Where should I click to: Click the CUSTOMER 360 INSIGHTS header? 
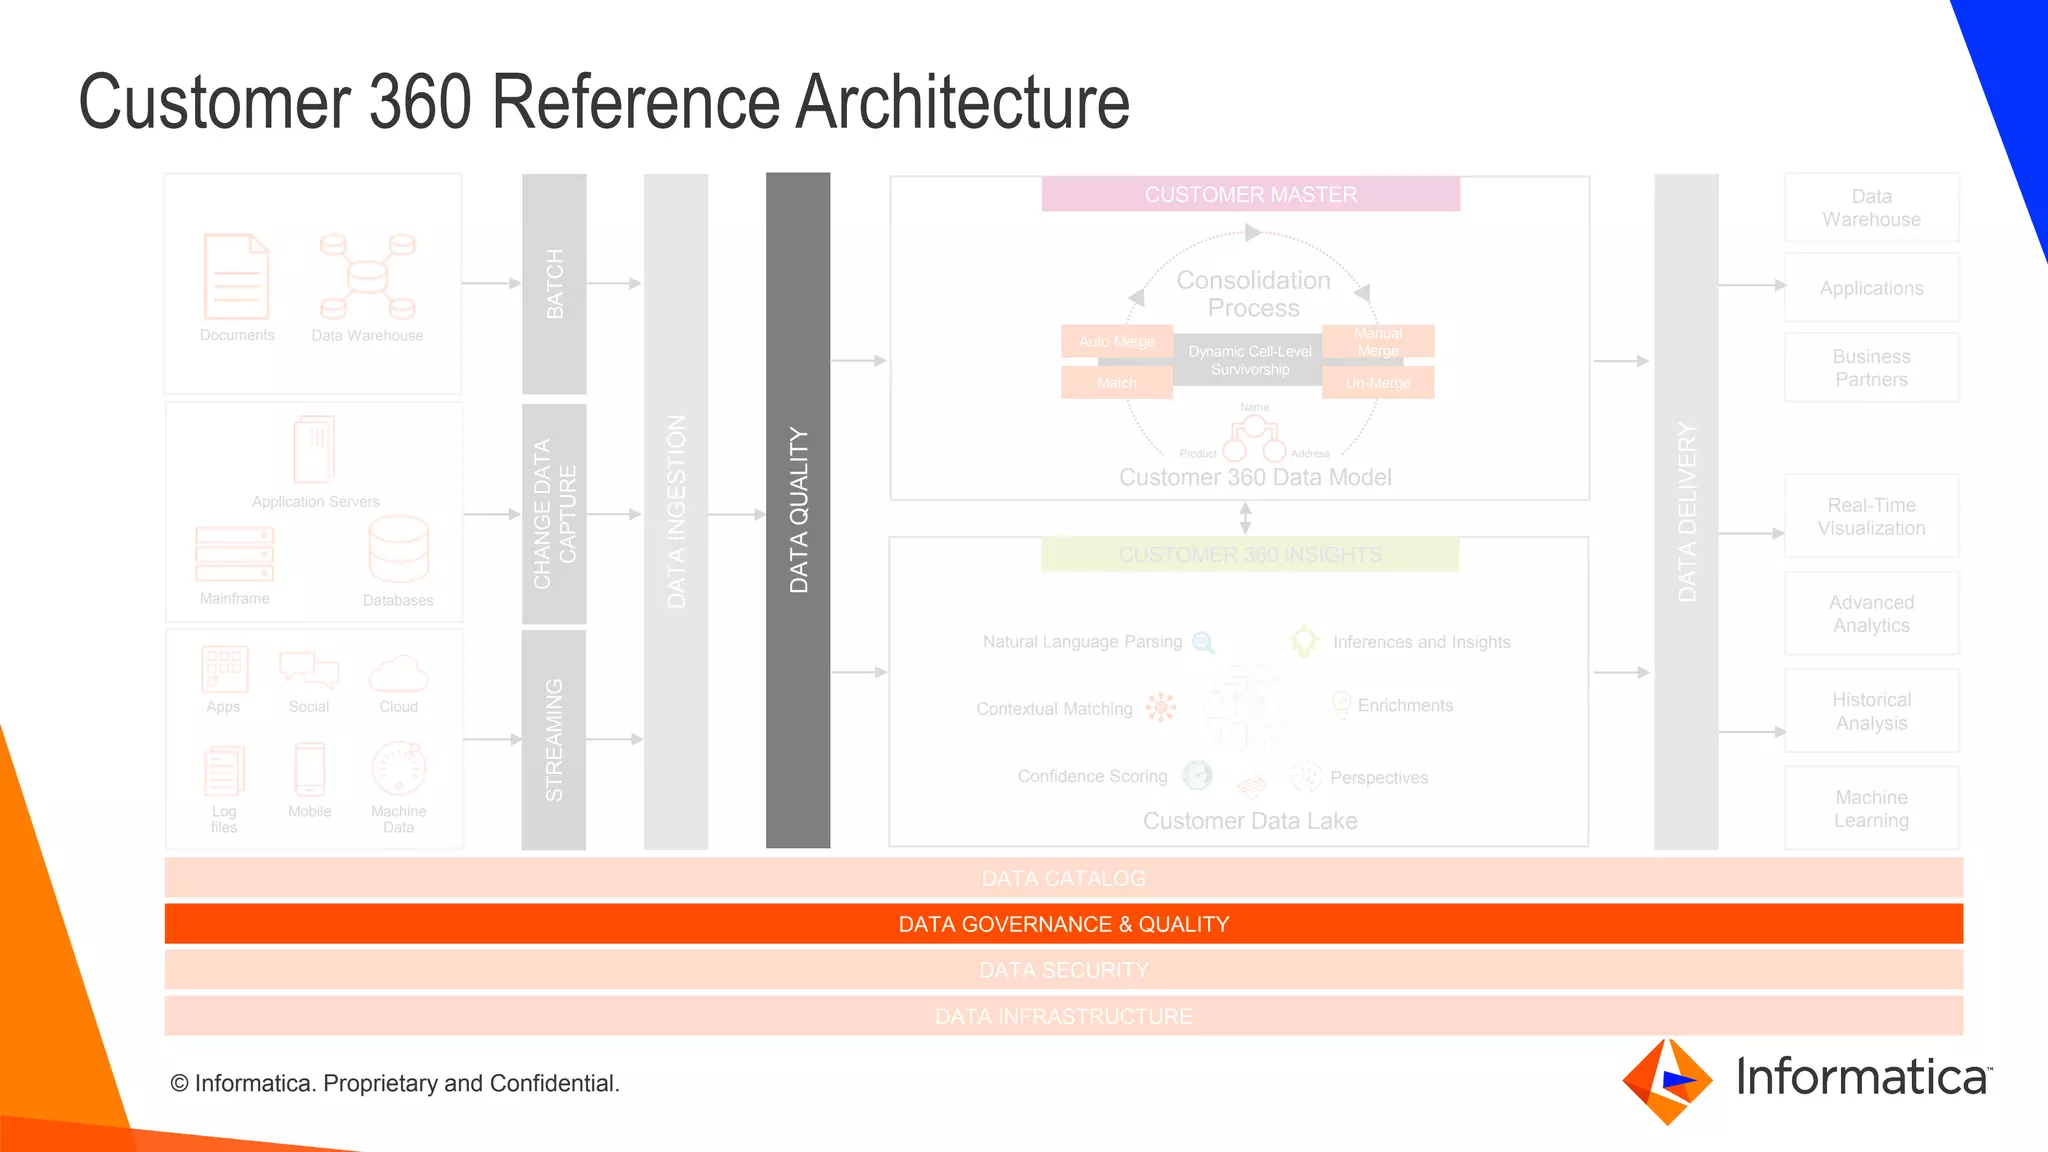(1249, 554)
